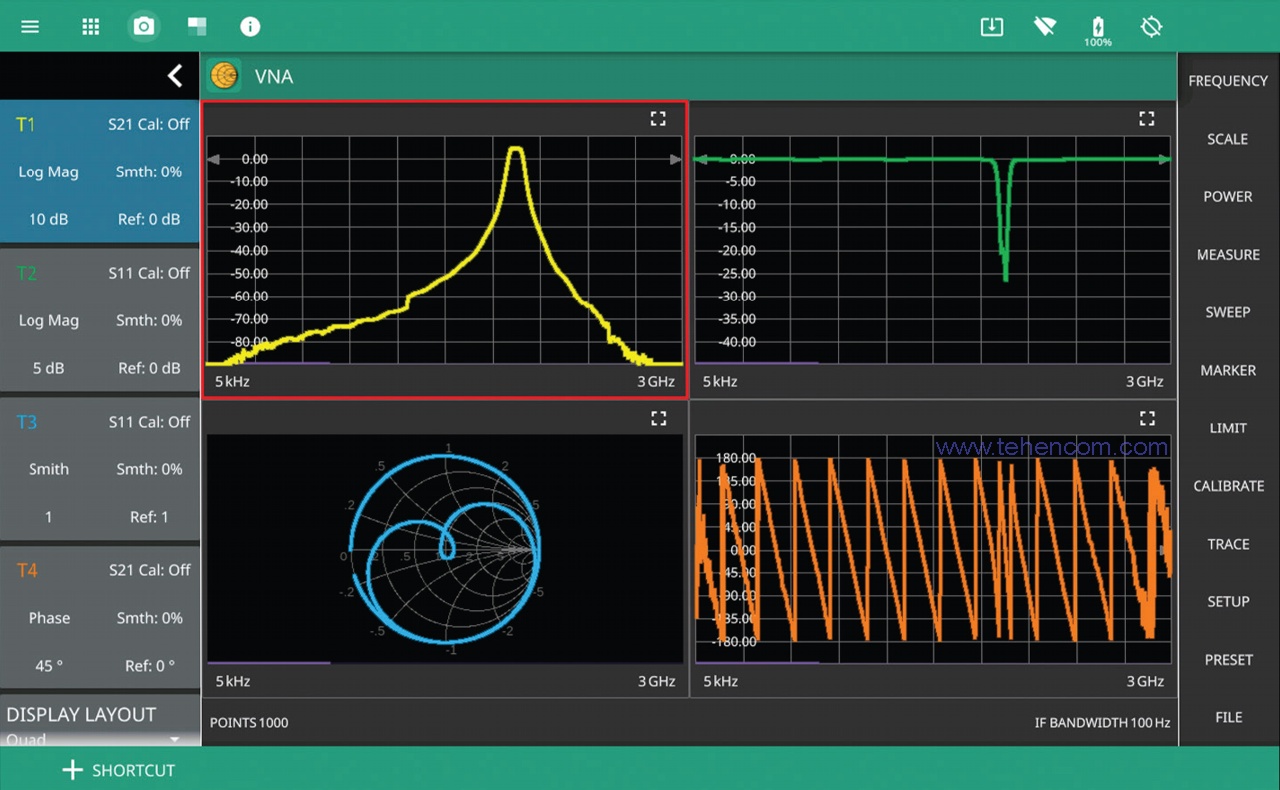Image resolution: width=1280 pixels, height=790 pixels.
Task: Open the FILE menu
Action: (1228, 717)
